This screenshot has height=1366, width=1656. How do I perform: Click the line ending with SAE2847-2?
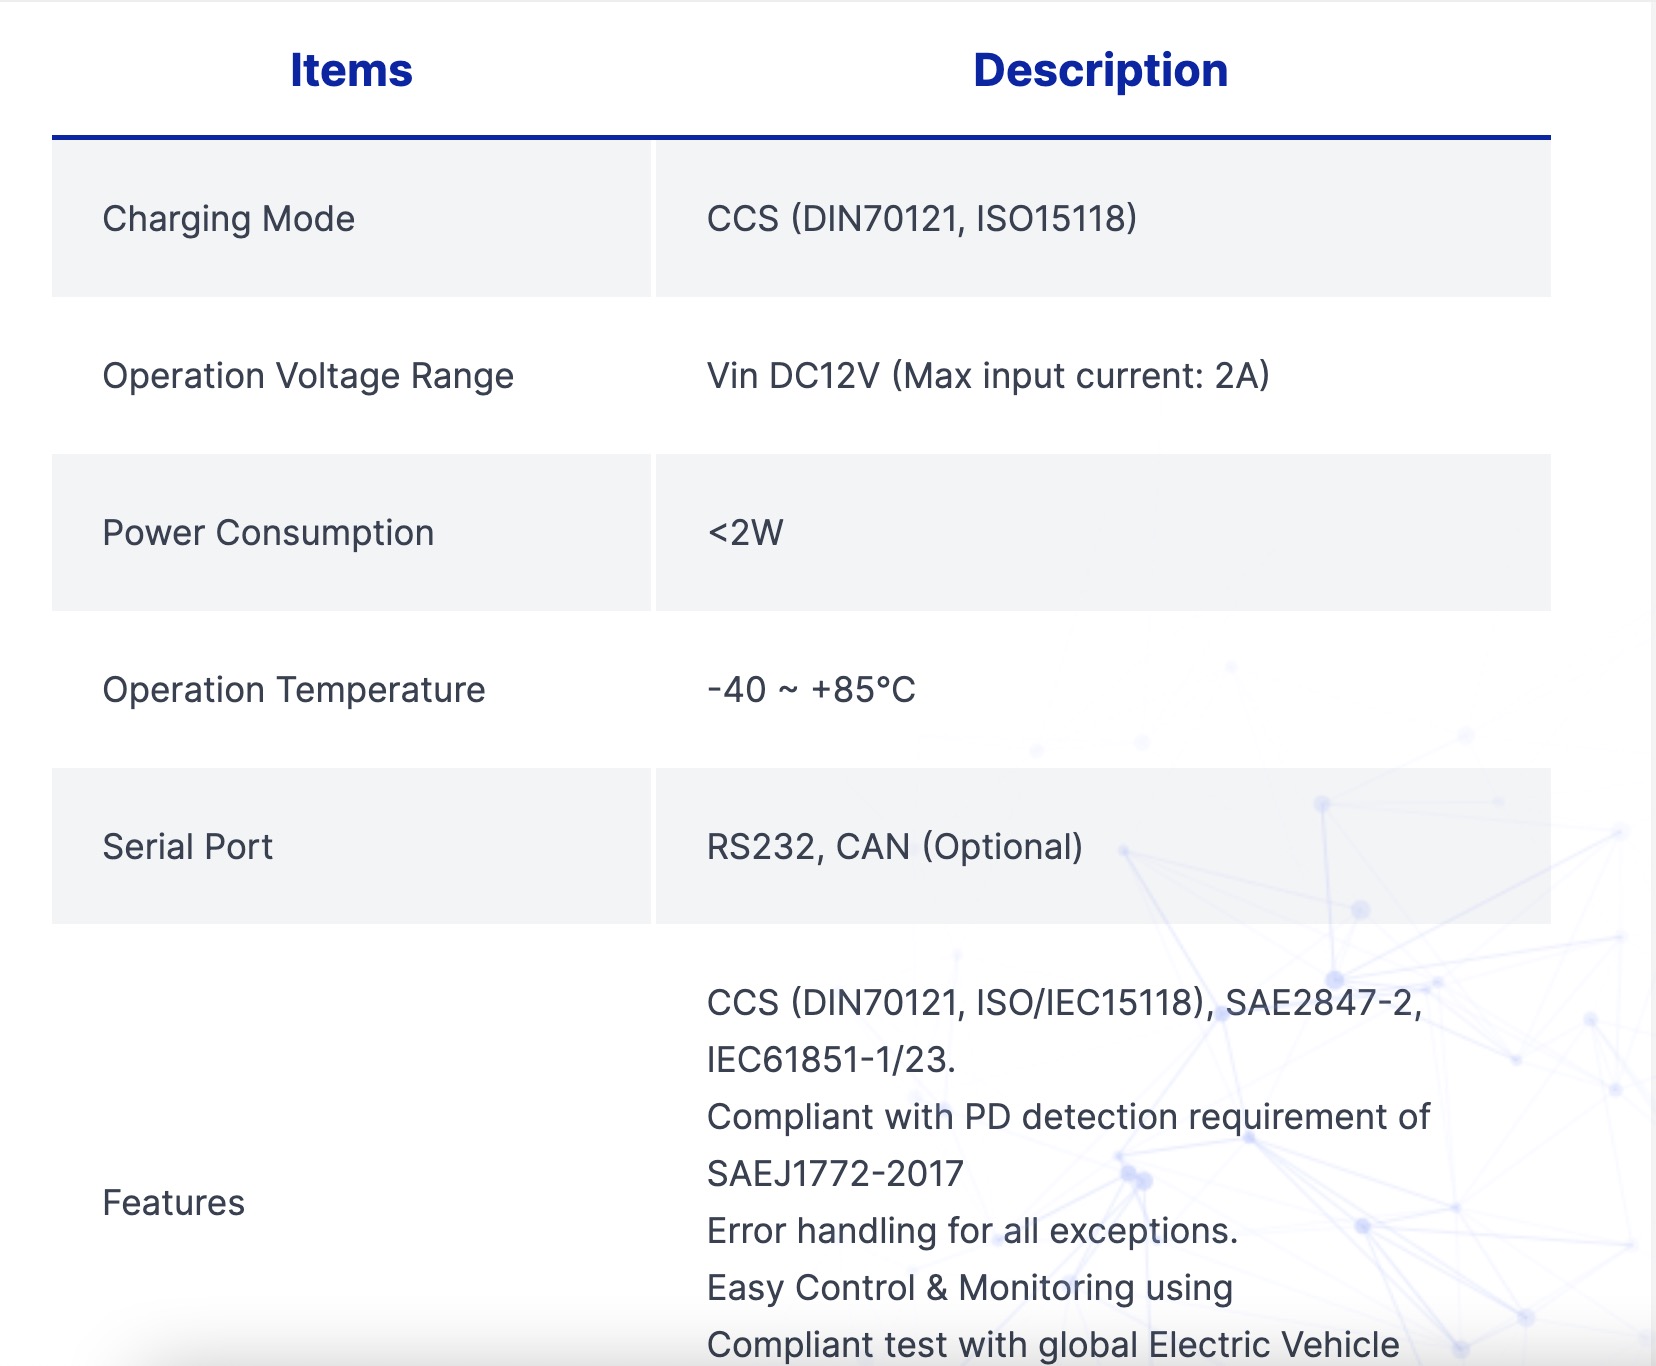(x=1063, y=1003)
